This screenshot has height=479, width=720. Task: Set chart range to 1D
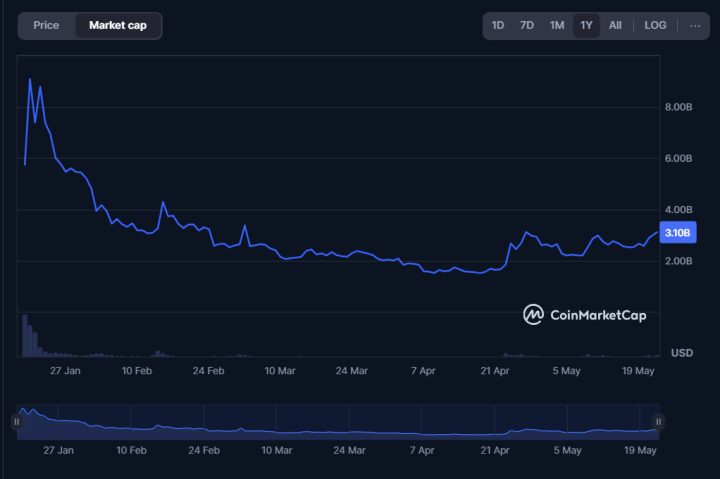coord(498,25)
